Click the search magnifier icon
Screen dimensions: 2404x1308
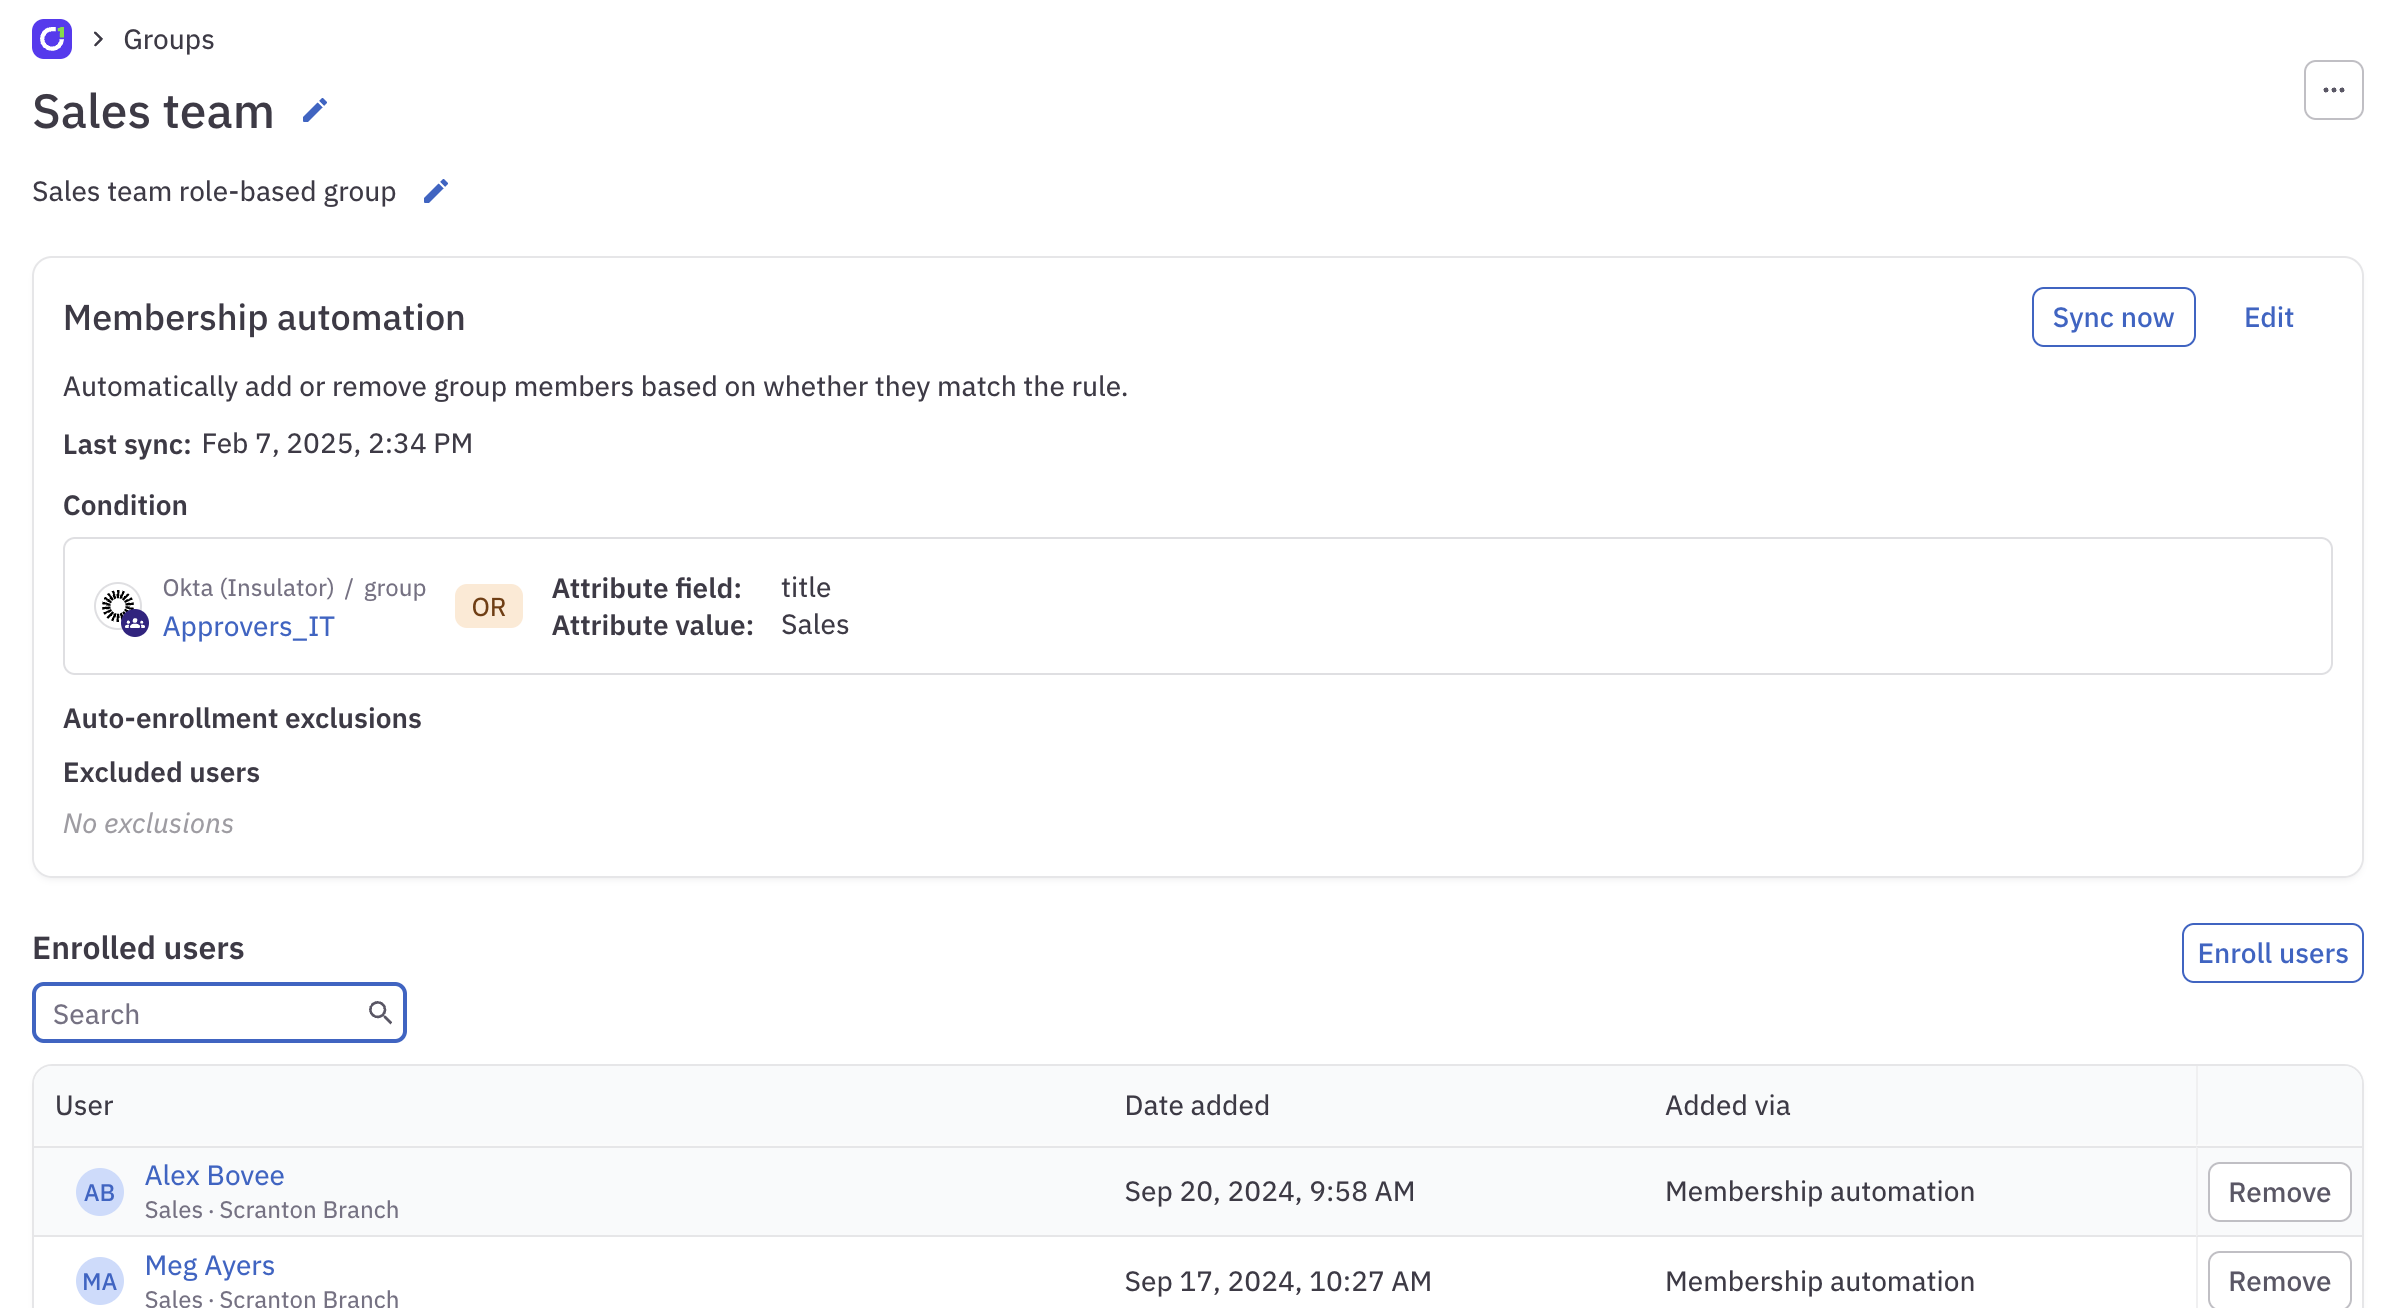tap(380, 1012)
